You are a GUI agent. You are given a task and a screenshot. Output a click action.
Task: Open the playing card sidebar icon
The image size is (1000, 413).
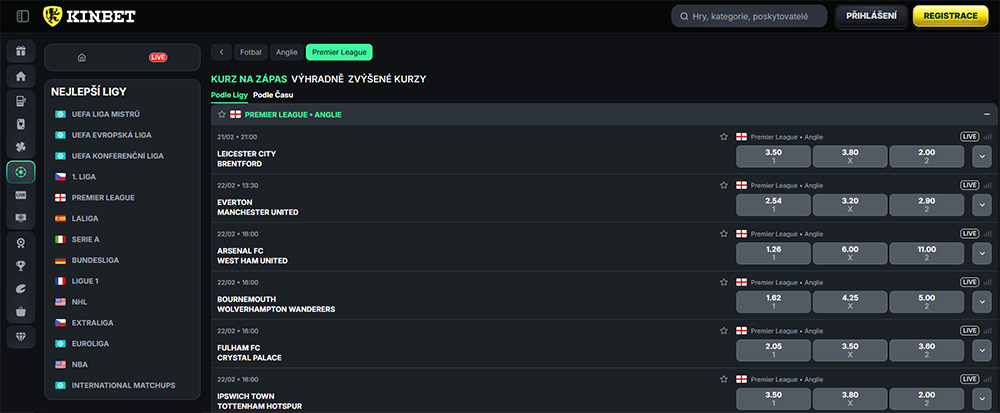[21, 124]
